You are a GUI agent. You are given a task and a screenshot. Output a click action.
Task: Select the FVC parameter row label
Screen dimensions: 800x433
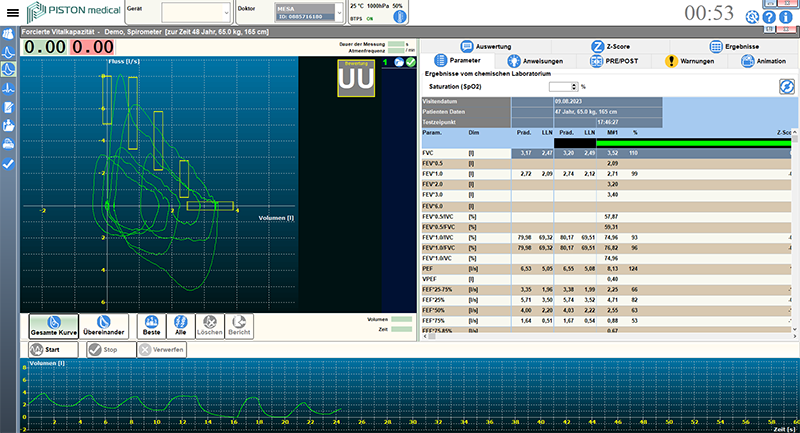point(428,153)
